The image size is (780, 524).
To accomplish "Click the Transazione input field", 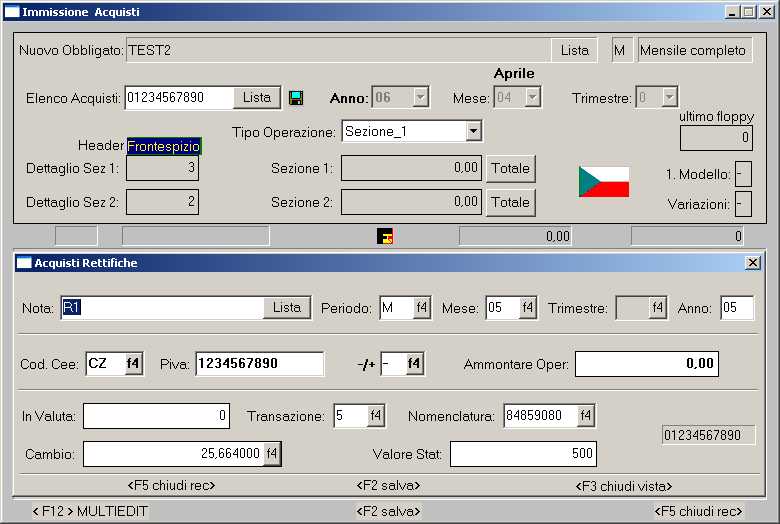I will [x=351, y=416].
